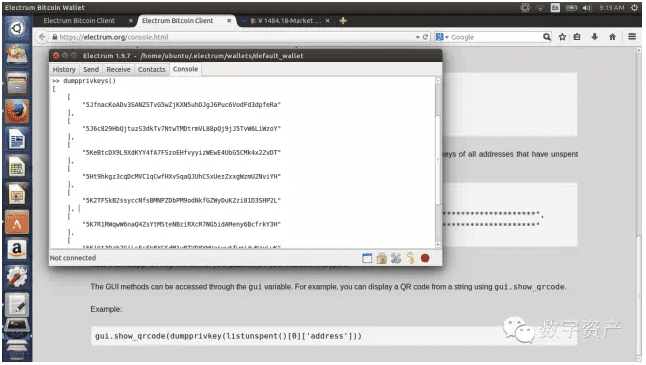
Task: Switch to first Electrum Bitcoin Client browser tab
Action: [79, 21]
